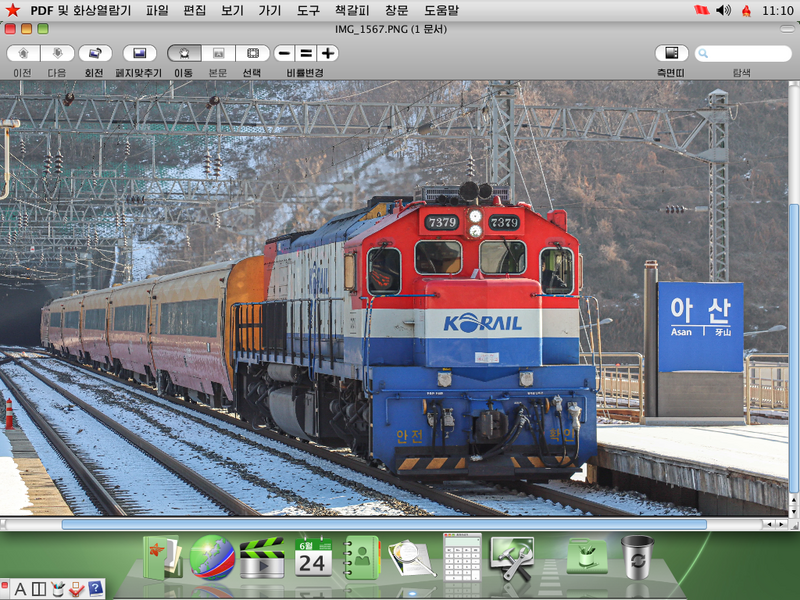Rotate the image with 회전 button

pos(95,53)
